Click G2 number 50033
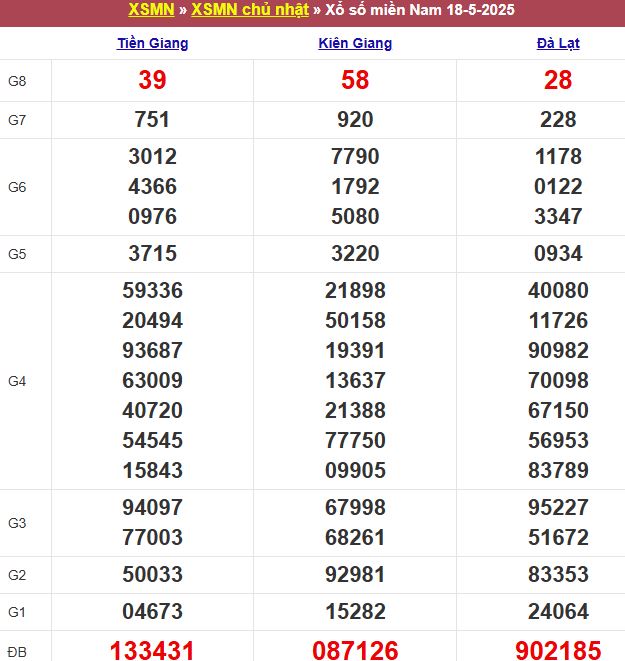 [153, 574]
